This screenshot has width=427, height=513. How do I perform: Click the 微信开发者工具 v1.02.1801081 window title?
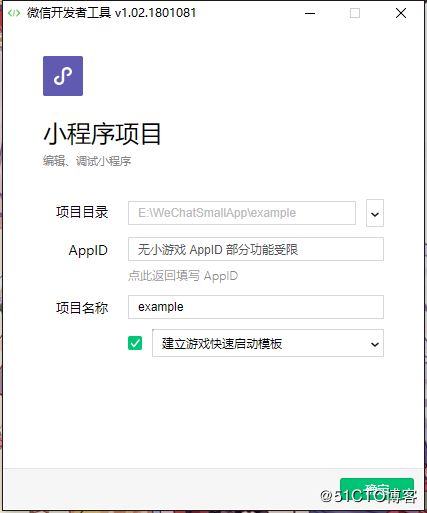(x=111, y=13)
